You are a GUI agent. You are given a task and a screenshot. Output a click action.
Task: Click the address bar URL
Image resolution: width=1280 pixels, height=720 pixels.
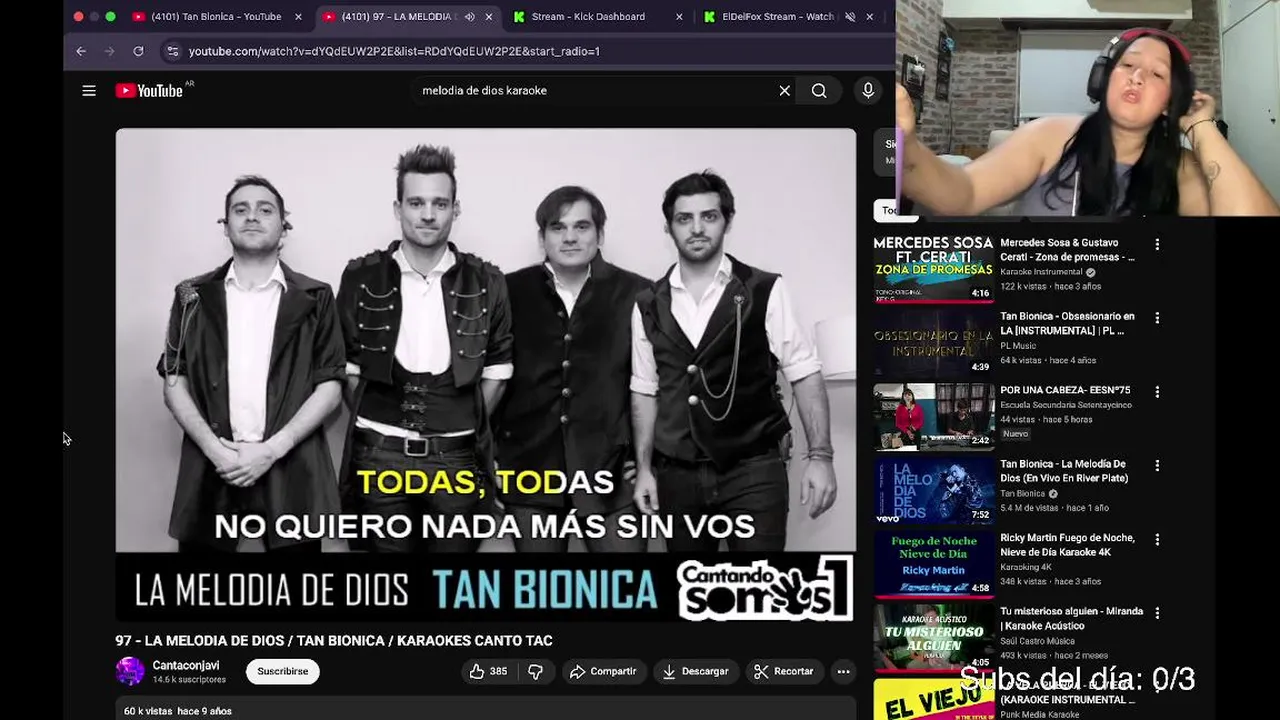[x=394, y=51]
